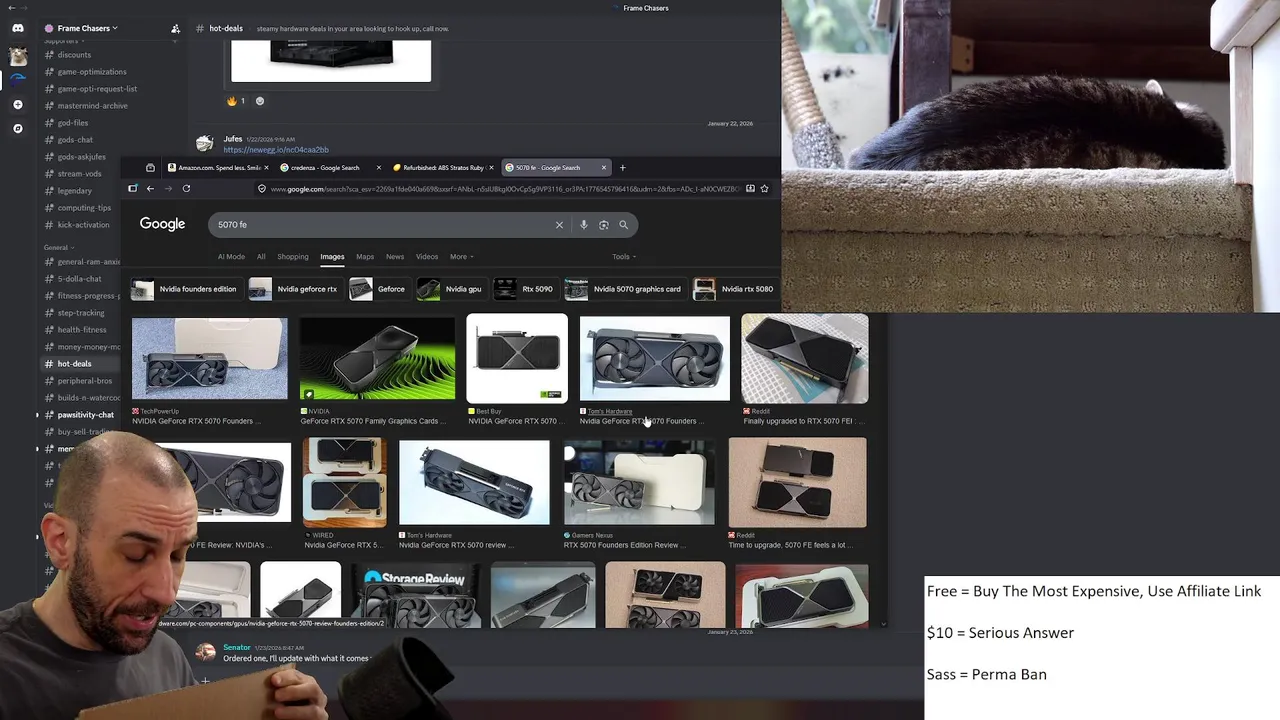Select the AI Mode search tab

[231, 256]
